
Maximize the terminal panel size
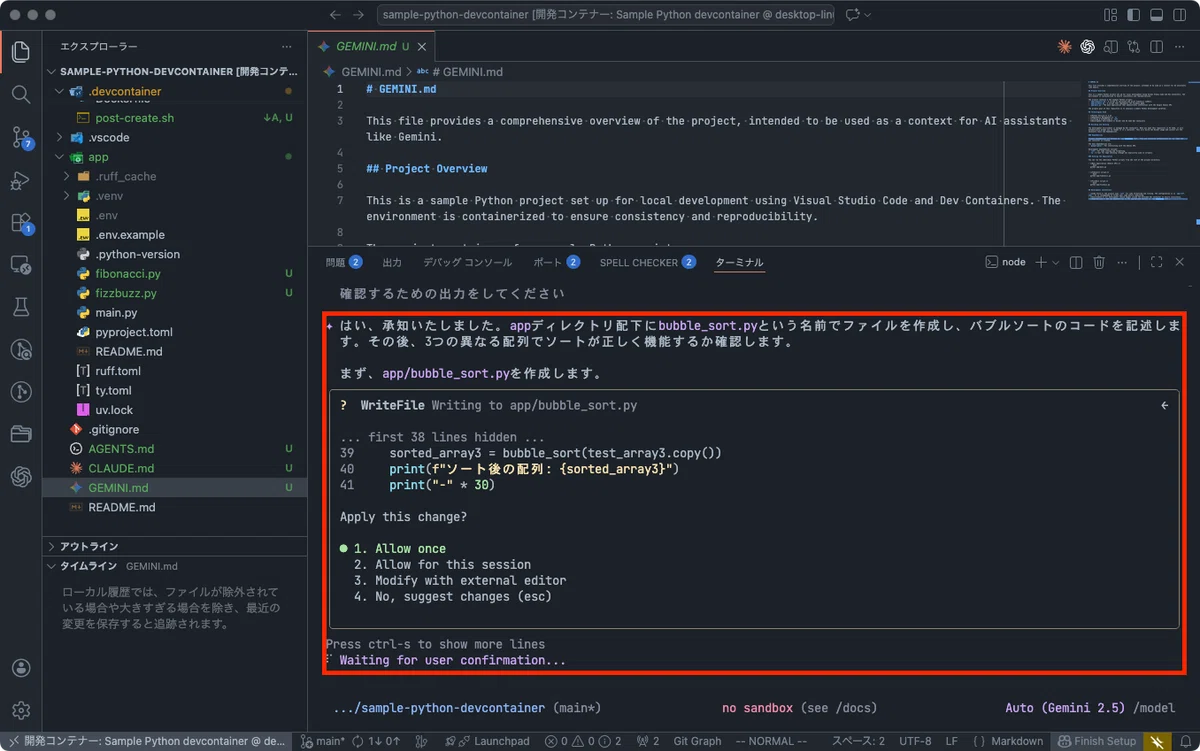[1156, 262]
